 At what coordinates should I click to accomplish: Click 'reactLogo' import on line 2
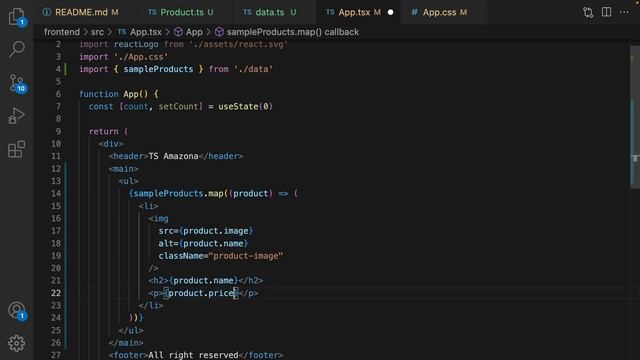pos(136,44)
